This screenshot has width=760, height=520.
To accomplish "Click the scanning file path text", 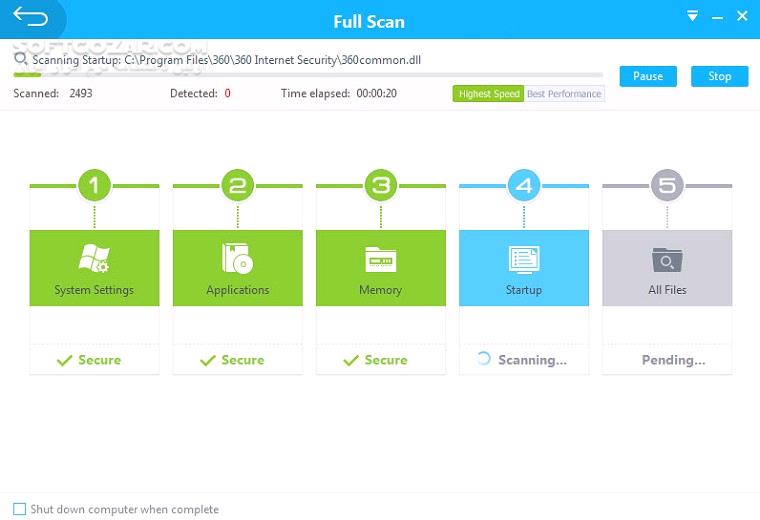I will click(x=226, y=60).
